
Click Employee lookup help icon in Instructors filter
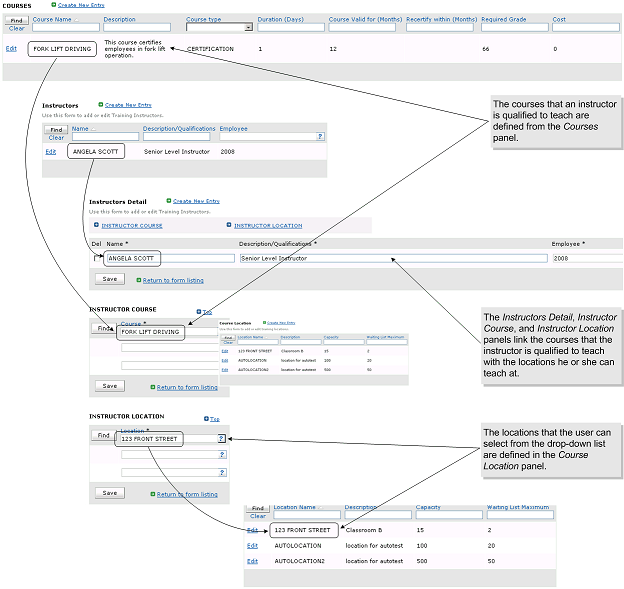click(x=319, y=136)
